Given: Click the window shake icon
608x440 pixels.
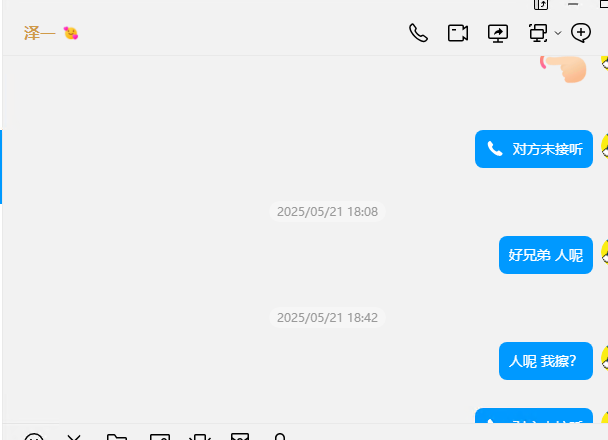Looking at the screenshot, I should click(200, 437).
